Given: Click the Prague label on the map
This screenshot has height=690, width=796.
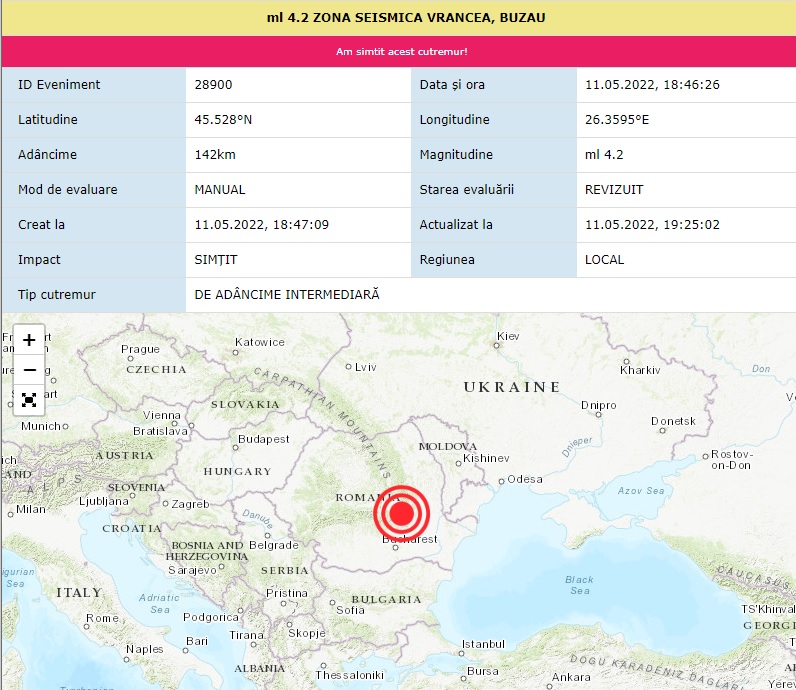Looking at the screenshot, I should click(x=140, y=349).
